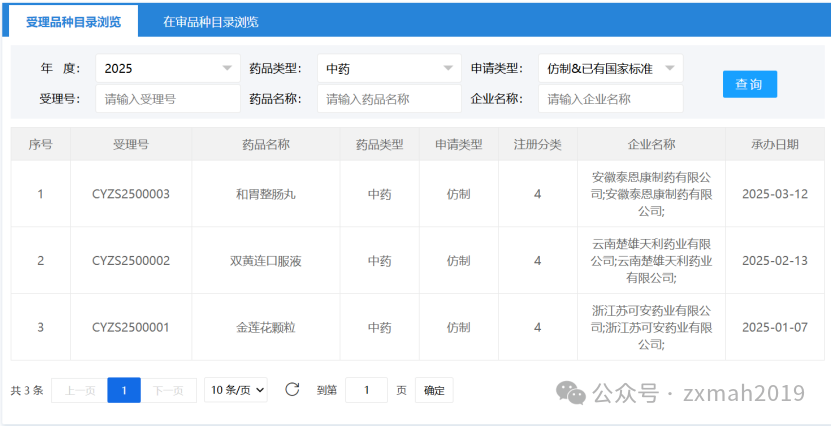831x426 pixels.
Task: Click 注册分类 4 in the 金莲花颗粒 row
Action: coord(538,327)
